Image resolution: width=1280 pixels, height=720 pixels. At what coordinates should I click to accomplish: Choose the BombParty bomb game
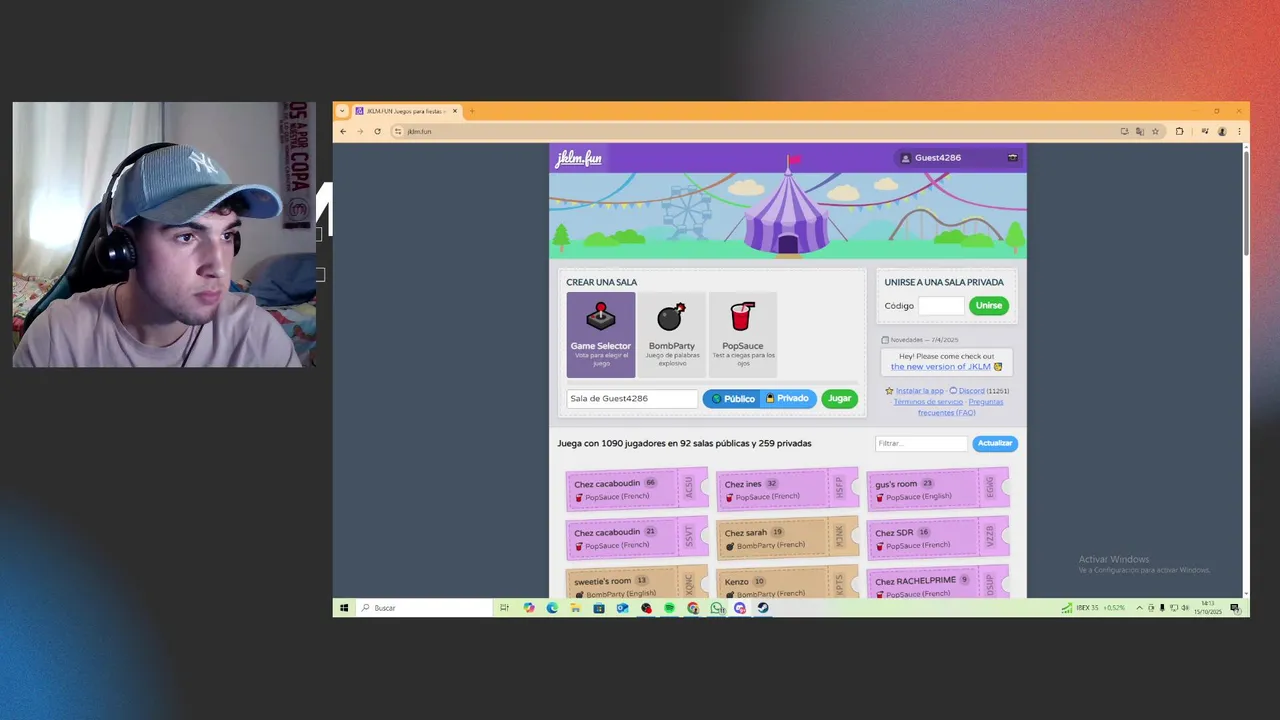[x=671, y=335]
